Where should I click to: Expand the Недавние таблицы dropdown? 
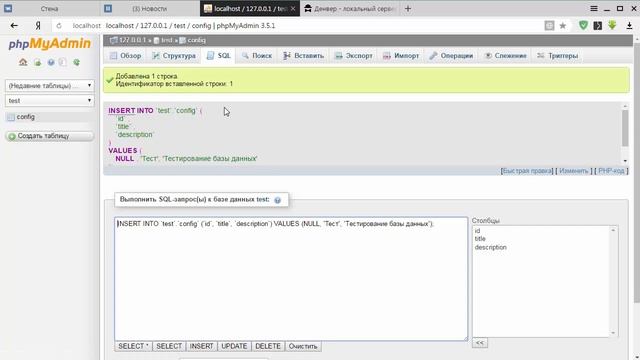49,86
